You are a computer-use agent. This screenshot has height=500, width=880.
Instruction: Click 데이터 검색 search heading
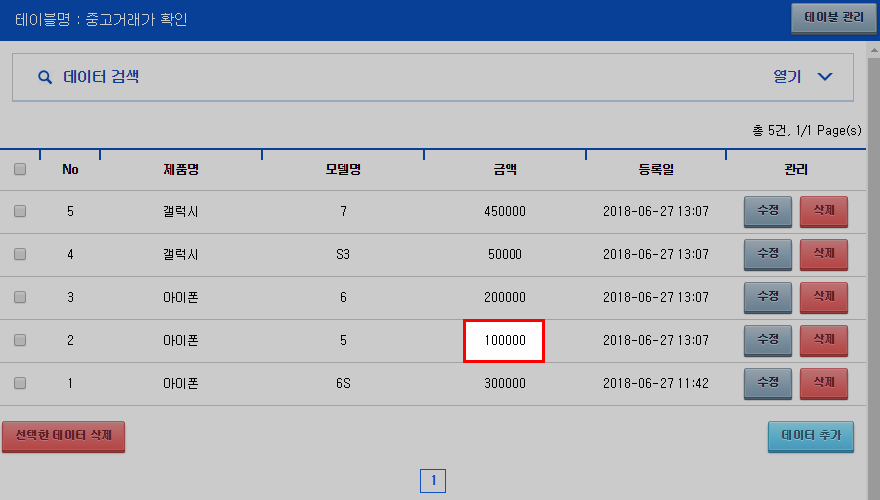point(101,76)
